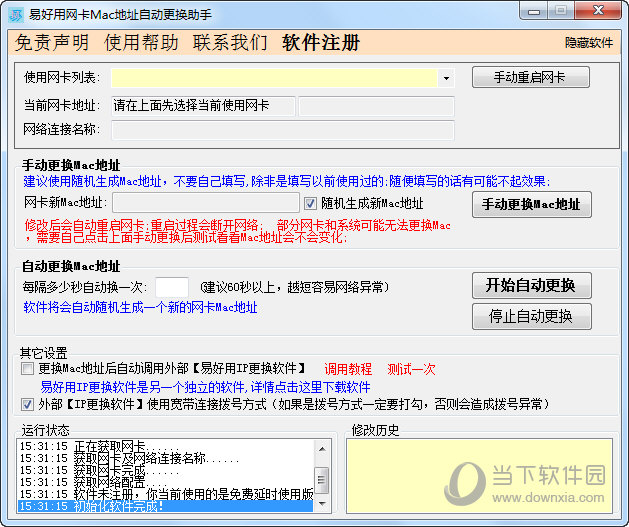Focus the 每隔多少秒自动换一次 seconds input box
Viewport: 629px width, 527px height.
(x=172, y=287)
